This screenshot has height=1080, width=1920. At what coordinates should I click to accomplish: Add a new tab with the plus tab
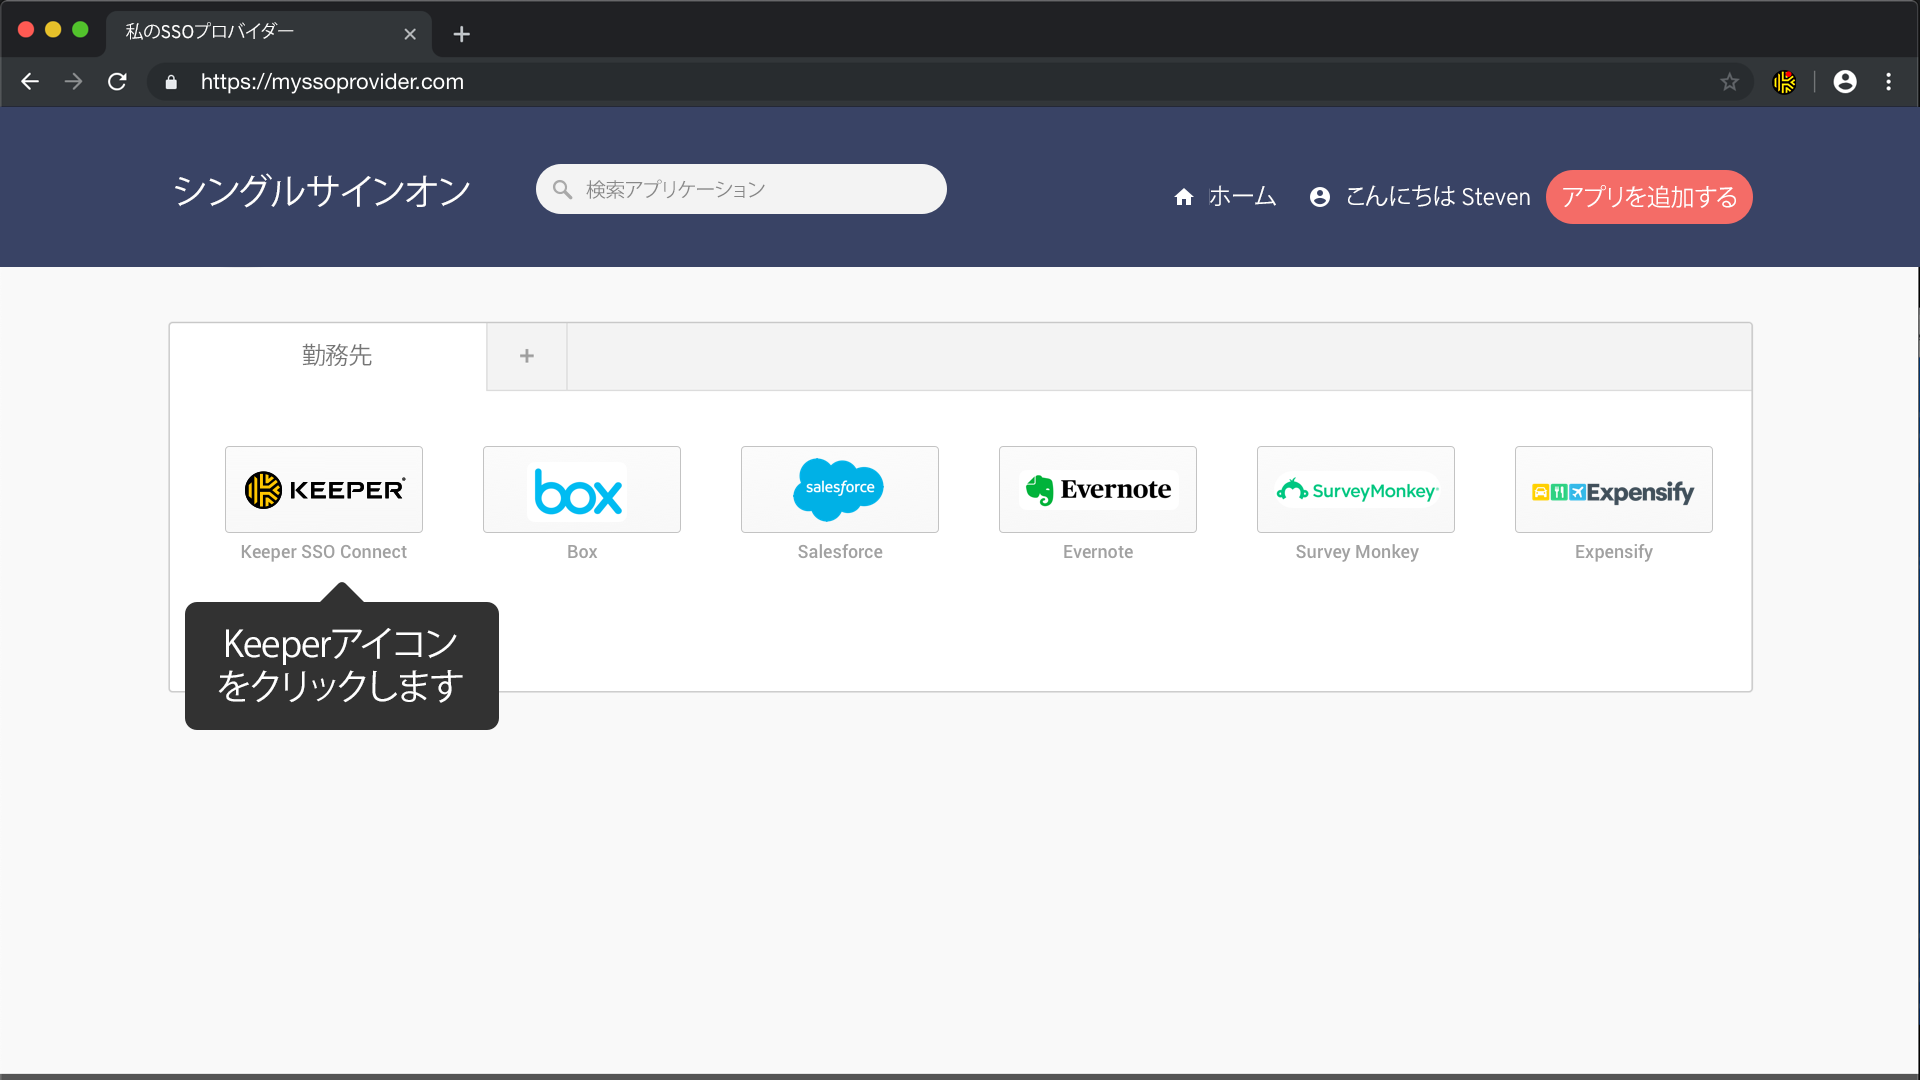tap(527, 356)
